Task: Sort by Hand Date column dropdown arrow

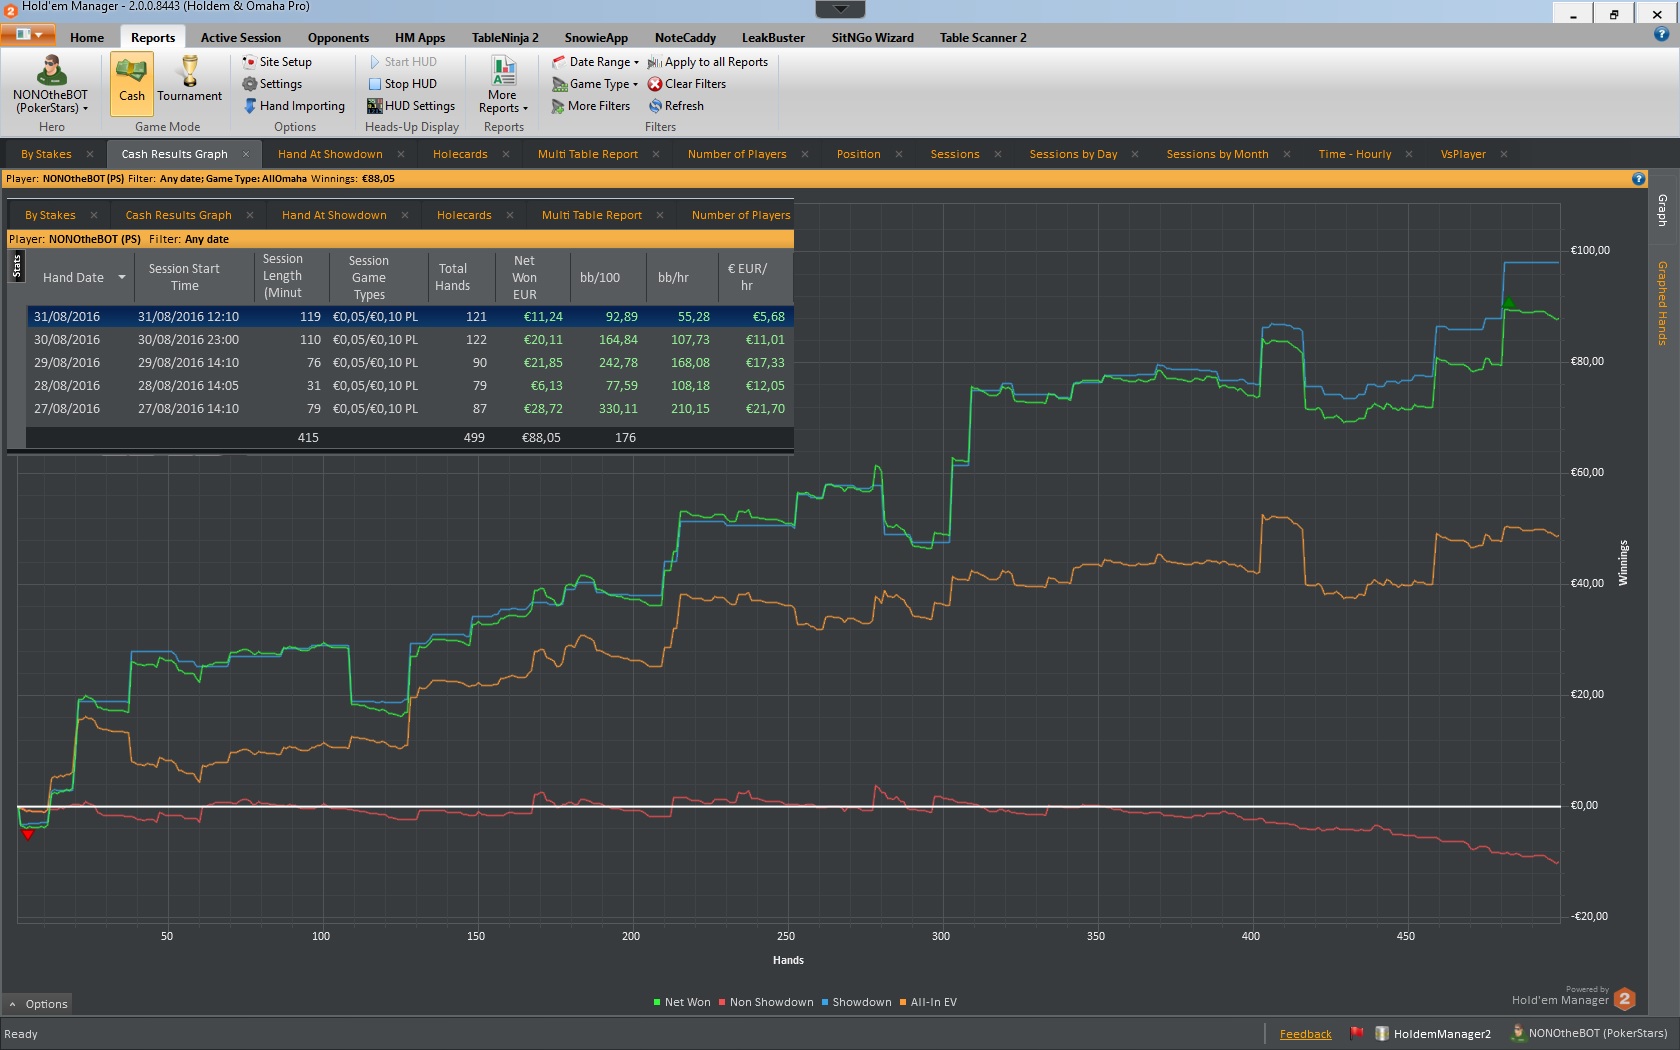Action: pos(122,278)
